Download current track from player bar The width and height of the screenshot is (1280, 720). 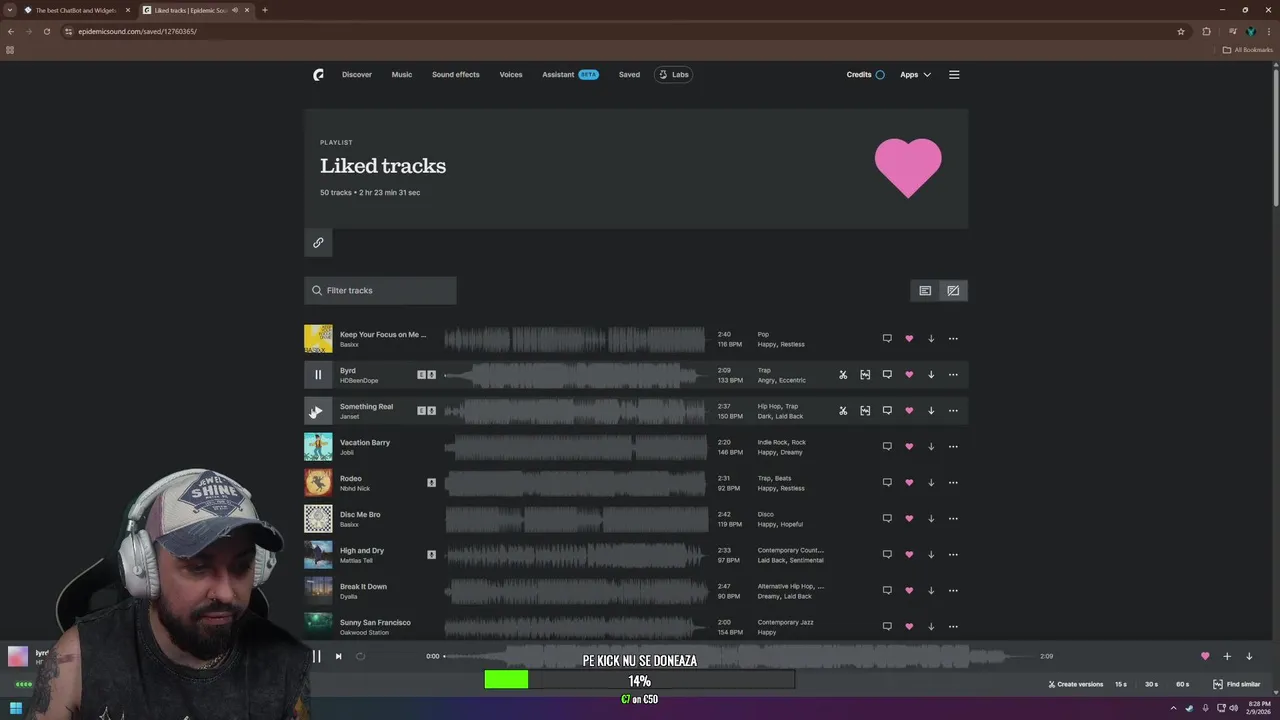point(1249,657)
